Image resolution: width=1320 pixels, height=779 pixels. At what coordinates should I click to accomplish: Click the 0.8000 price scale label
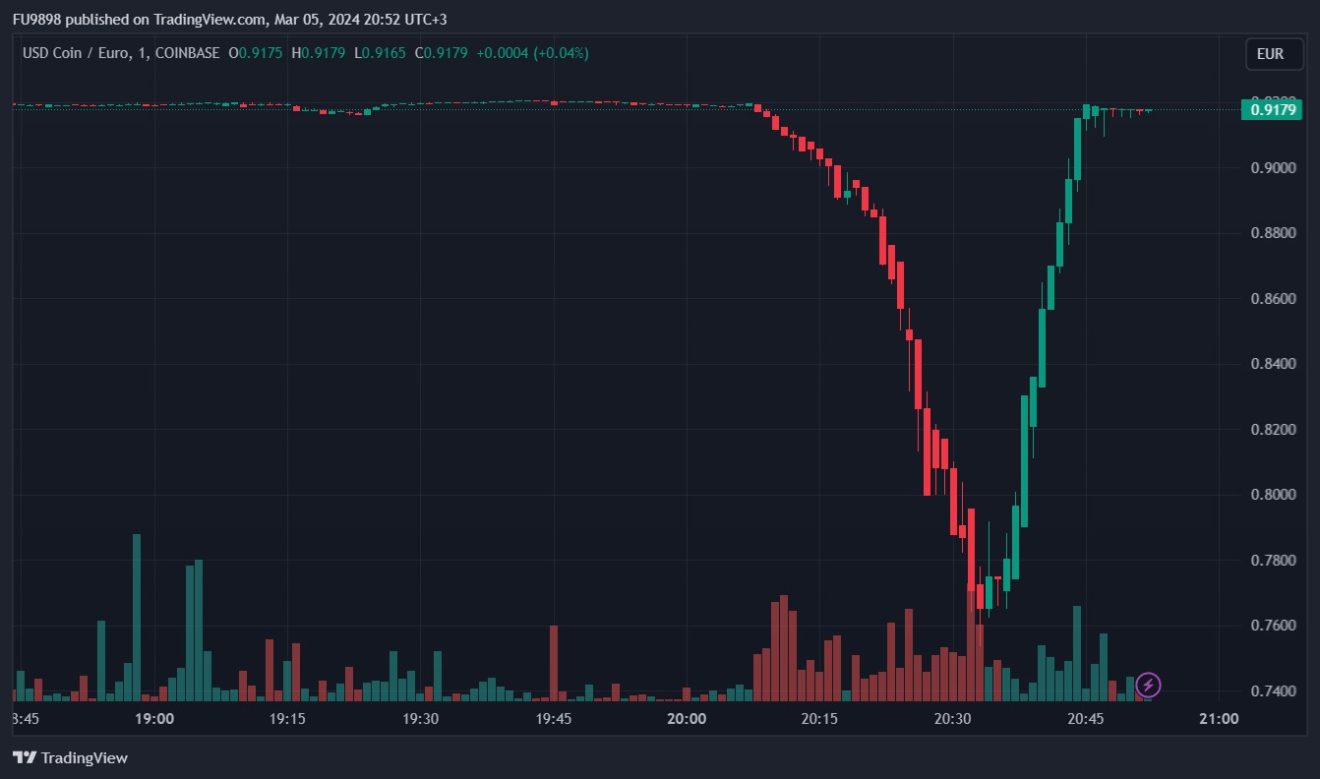point(1272,495)
